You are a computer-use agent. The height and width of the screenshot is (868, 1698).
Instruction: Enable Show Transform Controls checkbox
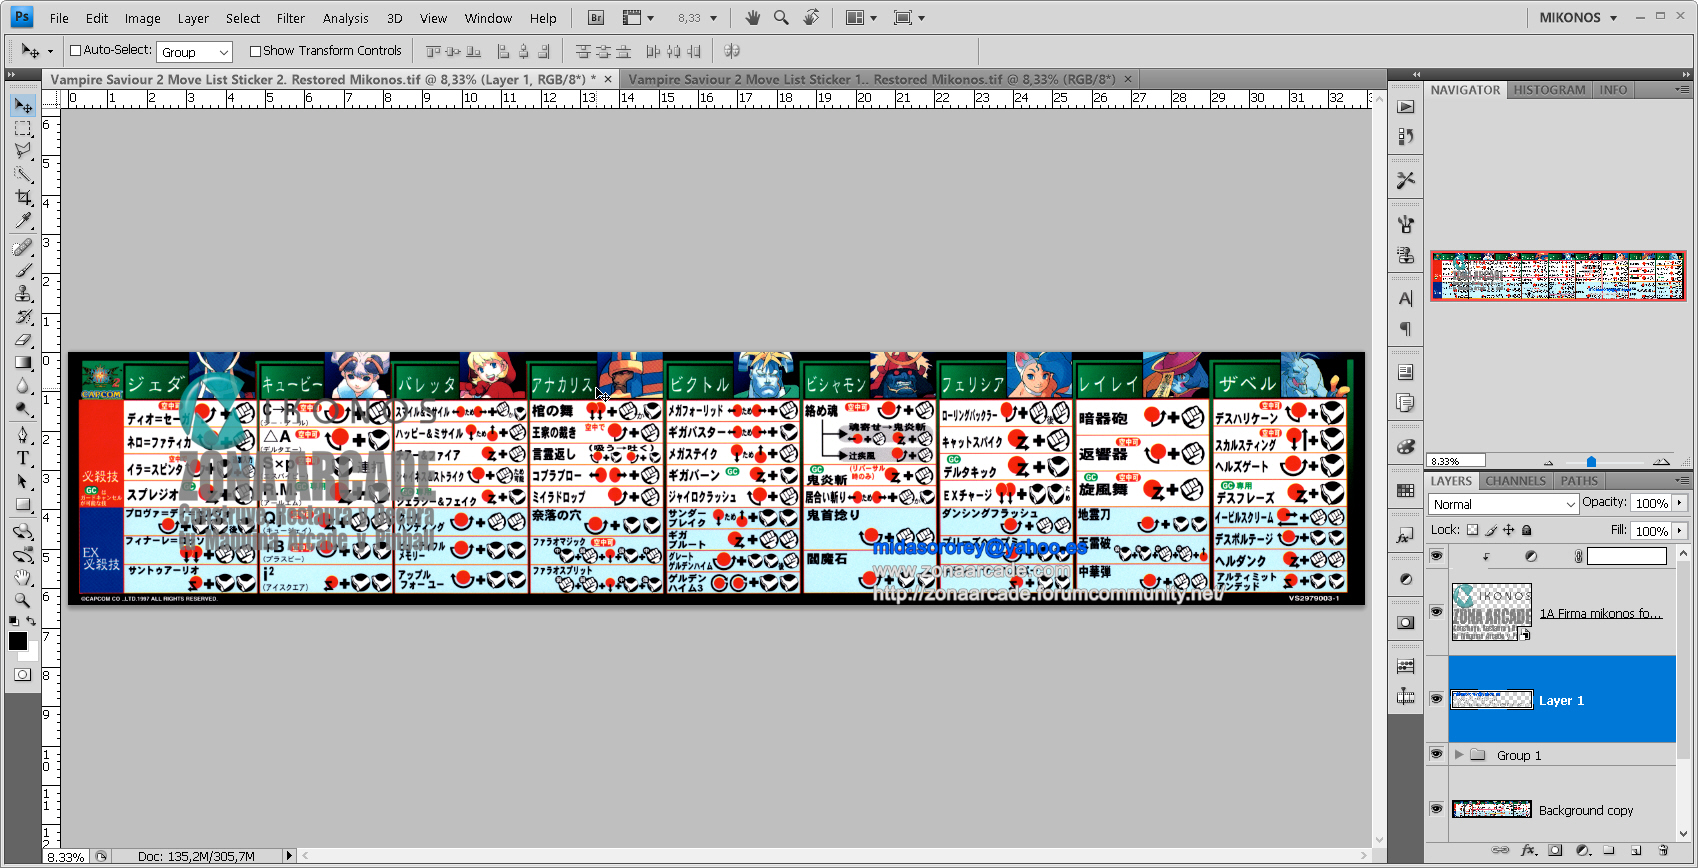[255, 51]
